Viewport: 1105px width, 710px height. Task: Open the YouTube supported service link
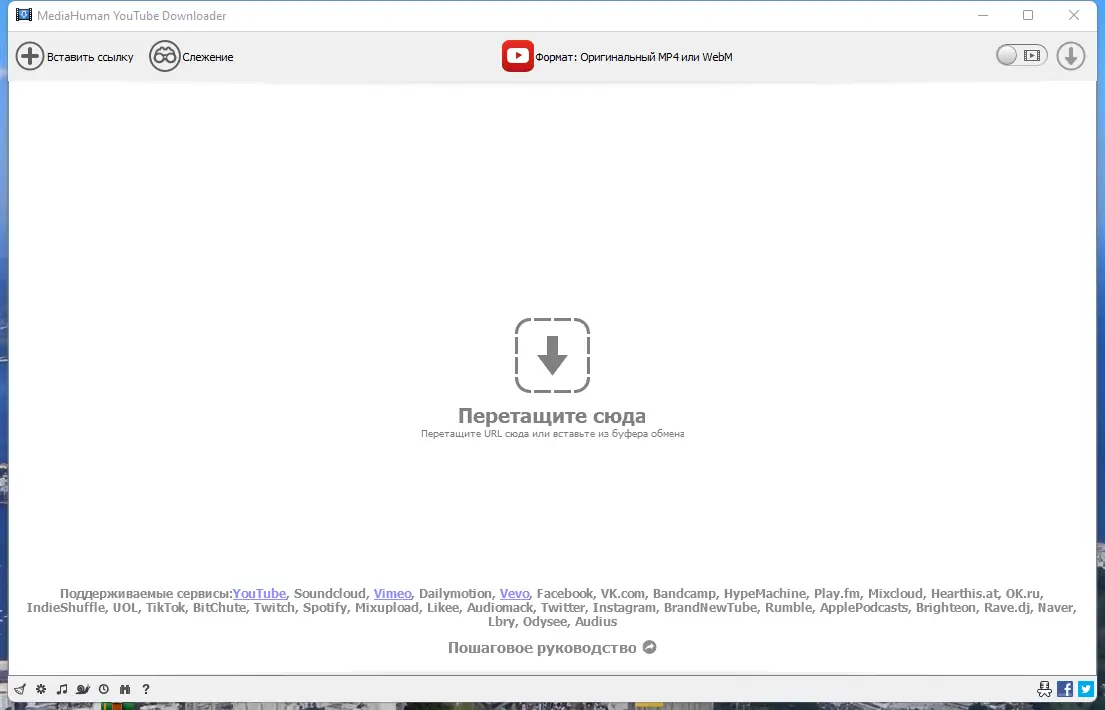point(259,593)
